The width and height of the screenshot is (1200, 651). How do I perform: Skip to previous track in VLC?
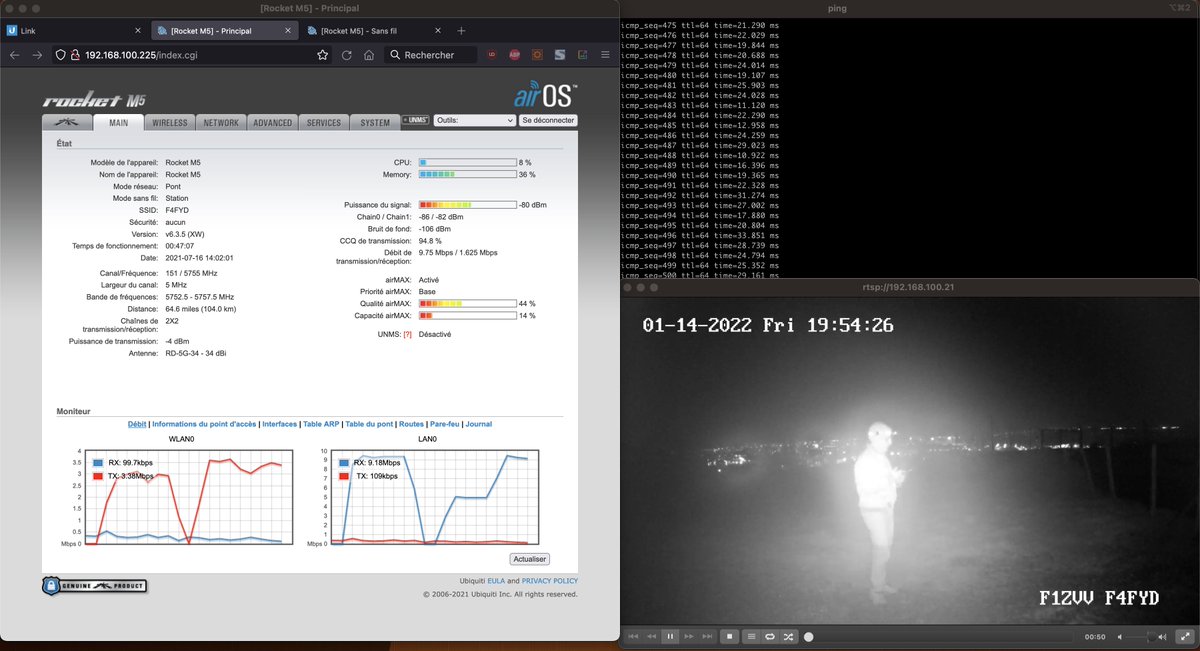632,636
